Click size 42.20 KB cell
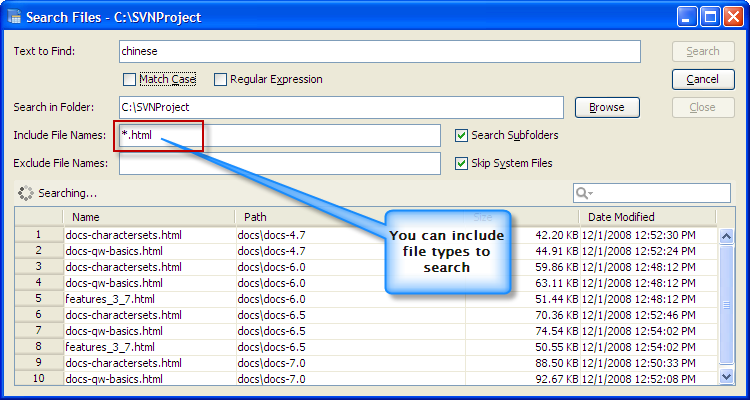The width and height of the screenshot is (750, 400). coord(556,235)
